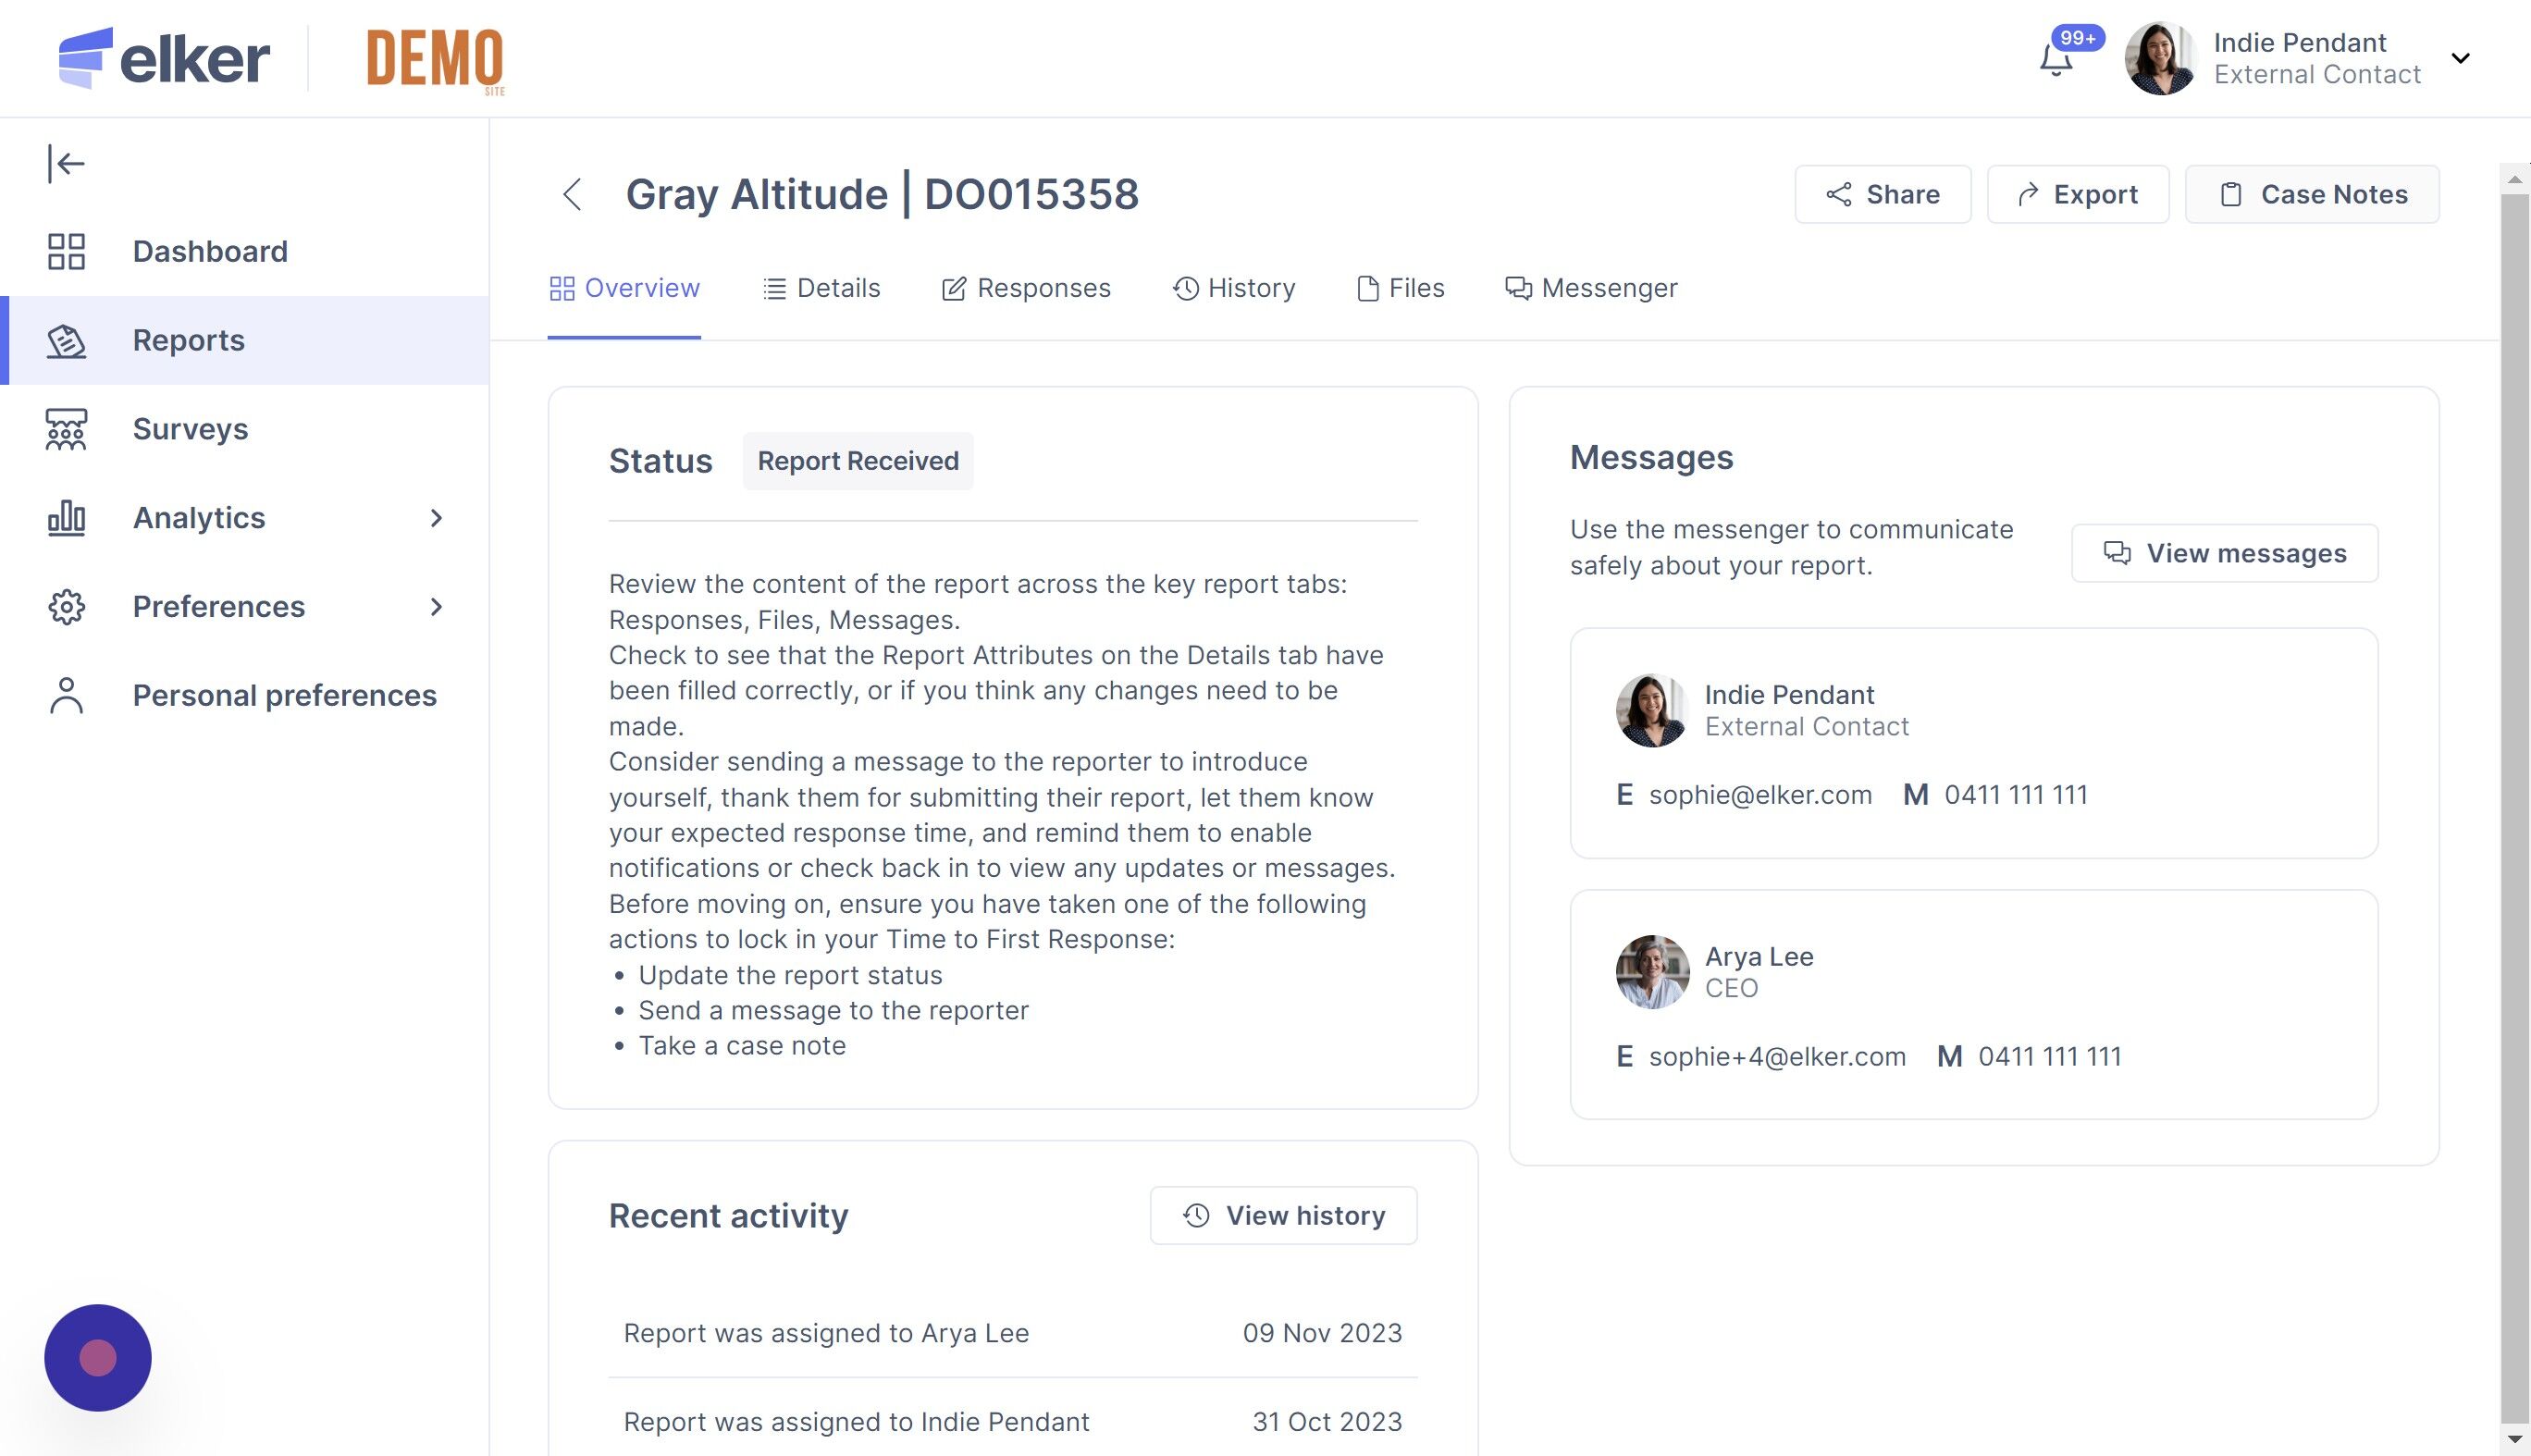Click the page vertical scrollbar
Viewport: 2531px width, 1456px height.
[2514, 800]
